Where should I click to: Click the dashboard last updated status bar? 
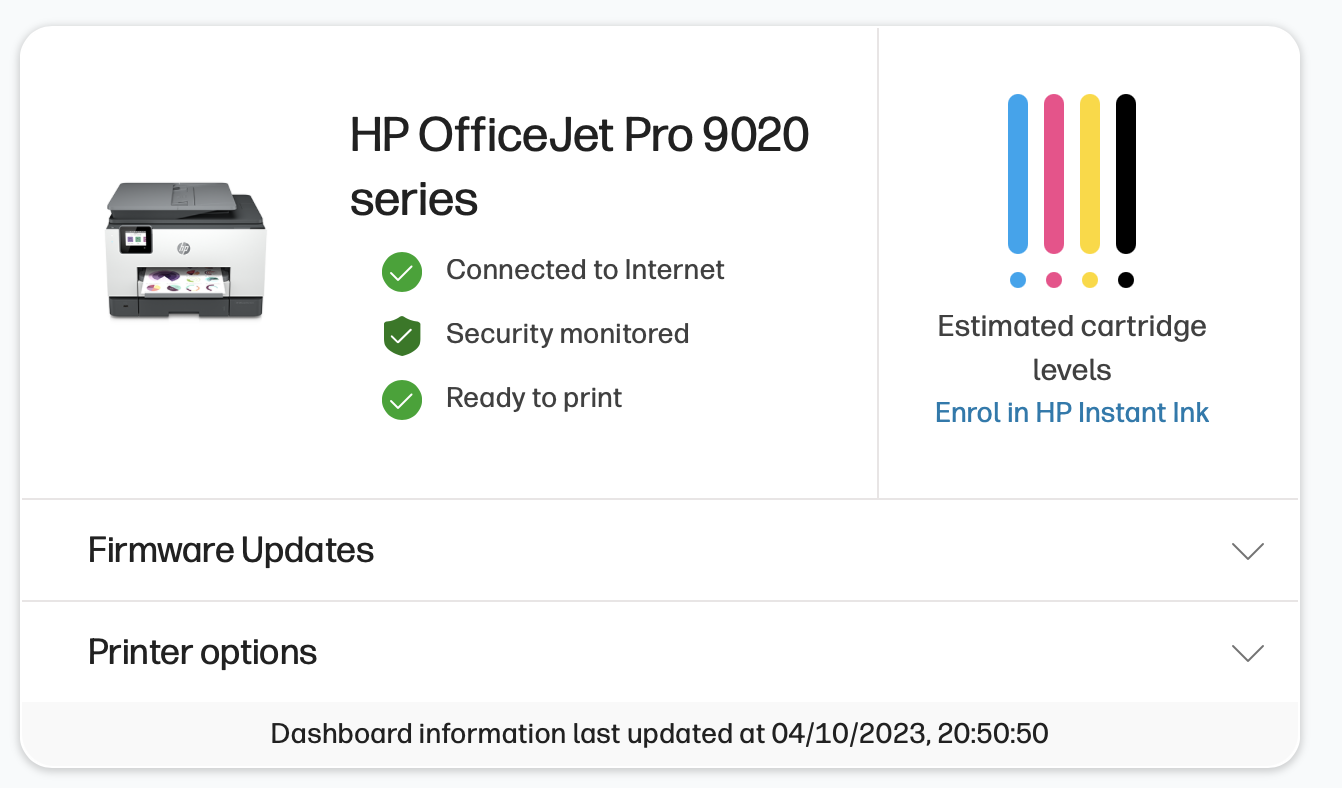tap(660, 733)
